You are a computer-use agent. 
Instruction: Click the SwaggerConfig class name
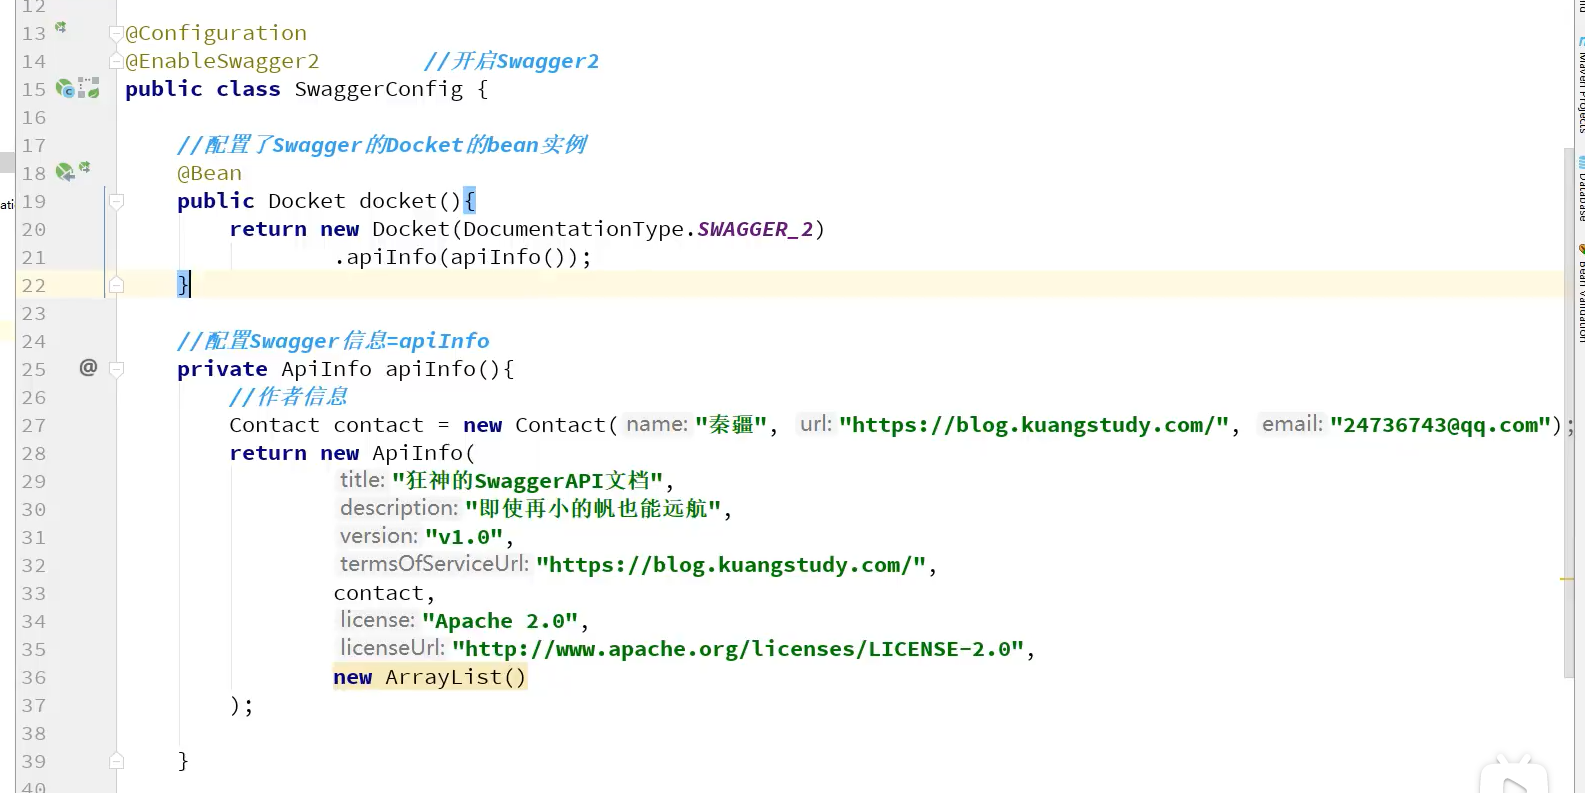(x=379, y=89)
